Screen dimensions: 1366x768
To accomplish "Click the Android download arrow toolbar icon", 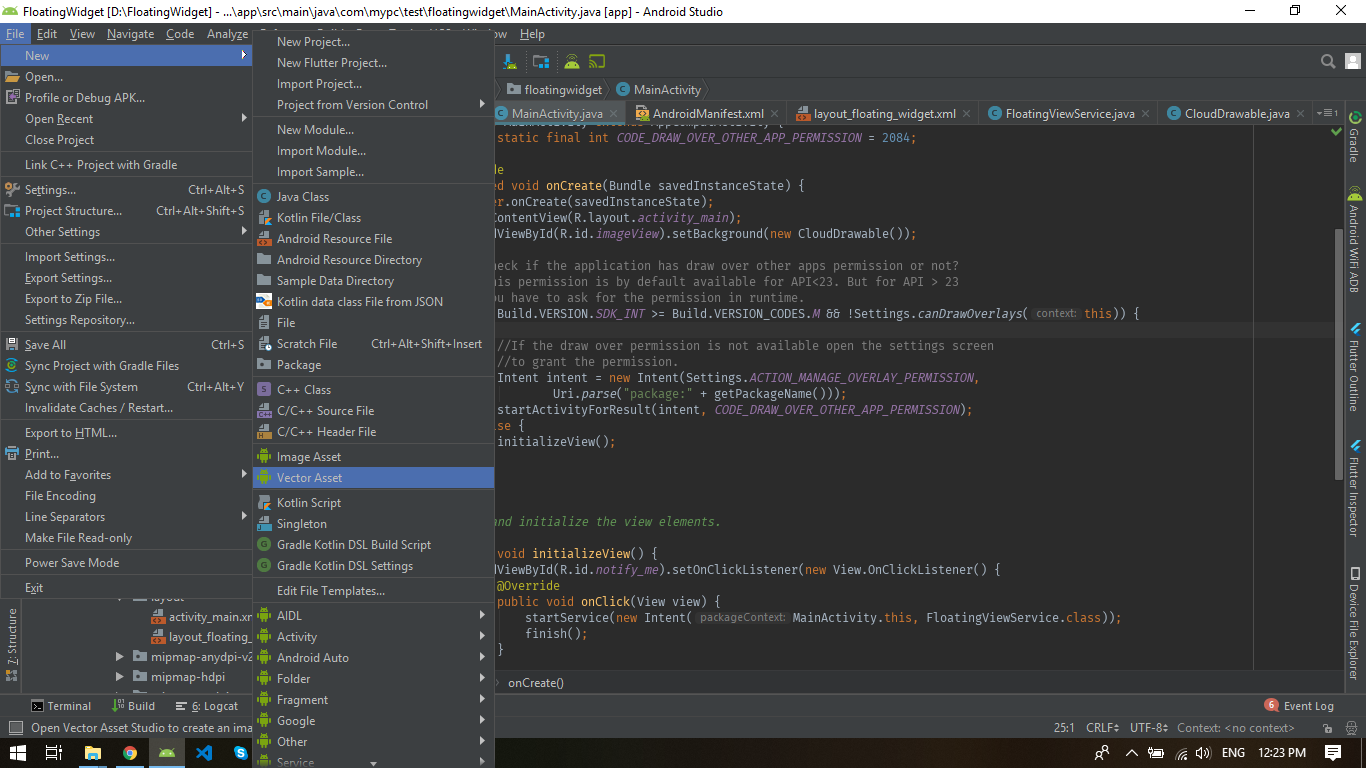I will click(510, 61).
